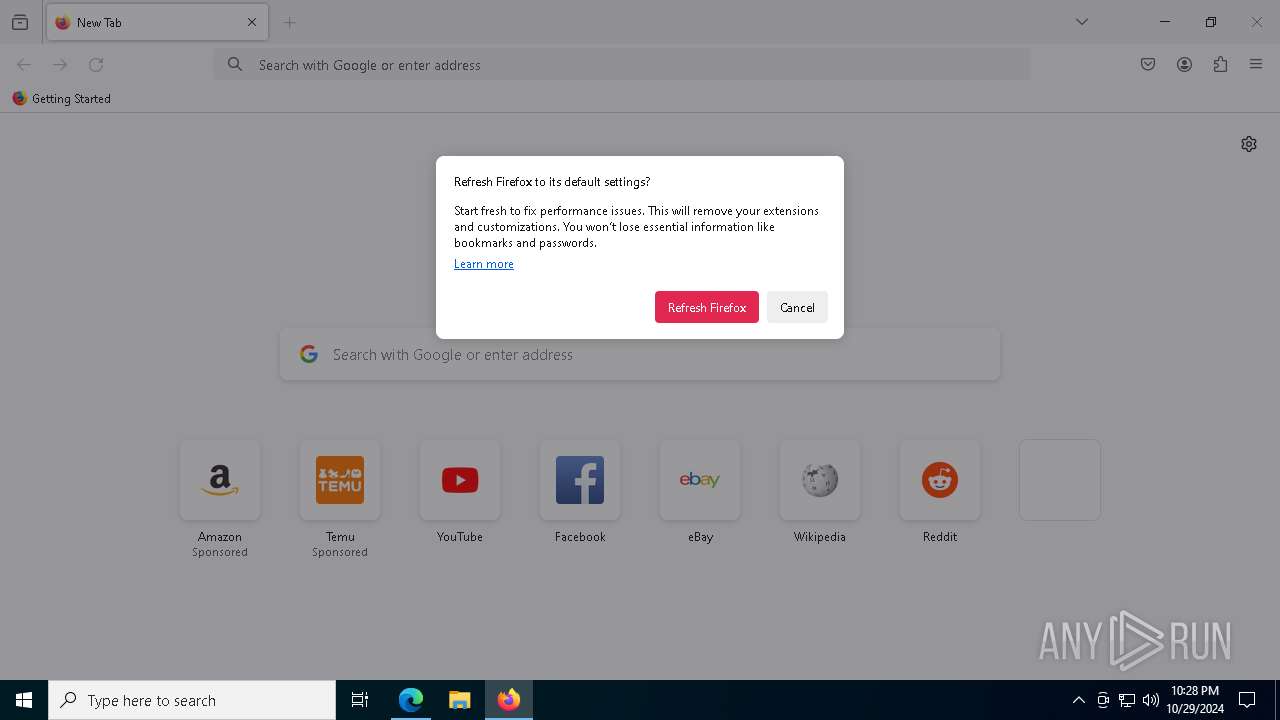
Task: Open Firefox account icon
Action: [1184, 65]
